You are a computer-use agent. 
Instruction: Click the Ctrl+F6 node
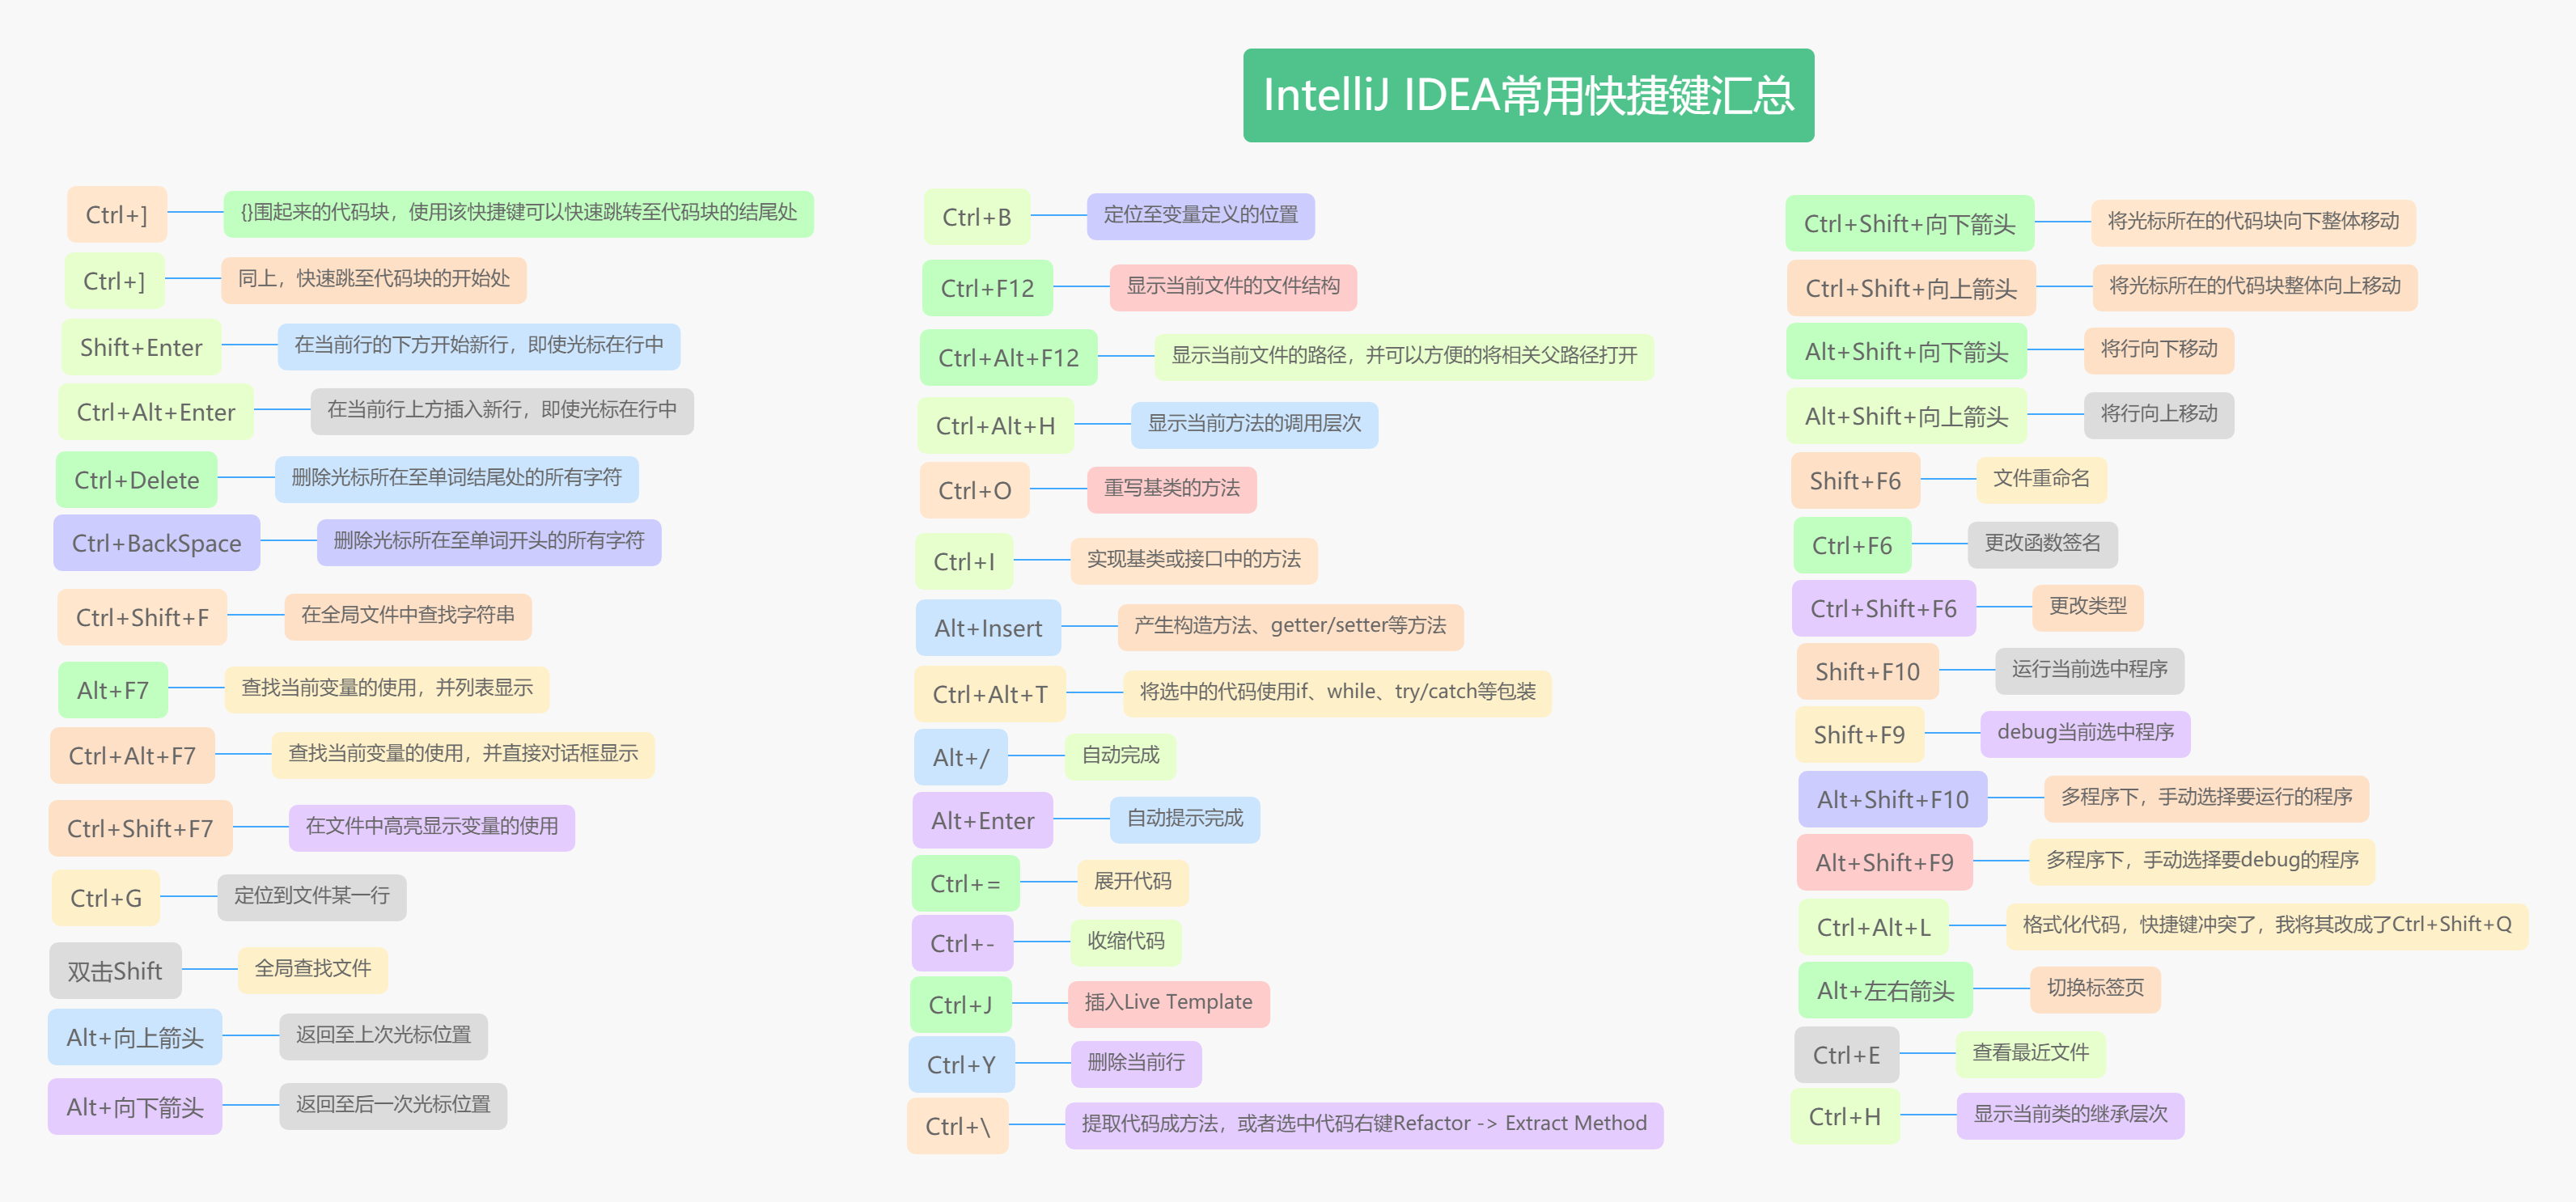(x=1852, y=545)
